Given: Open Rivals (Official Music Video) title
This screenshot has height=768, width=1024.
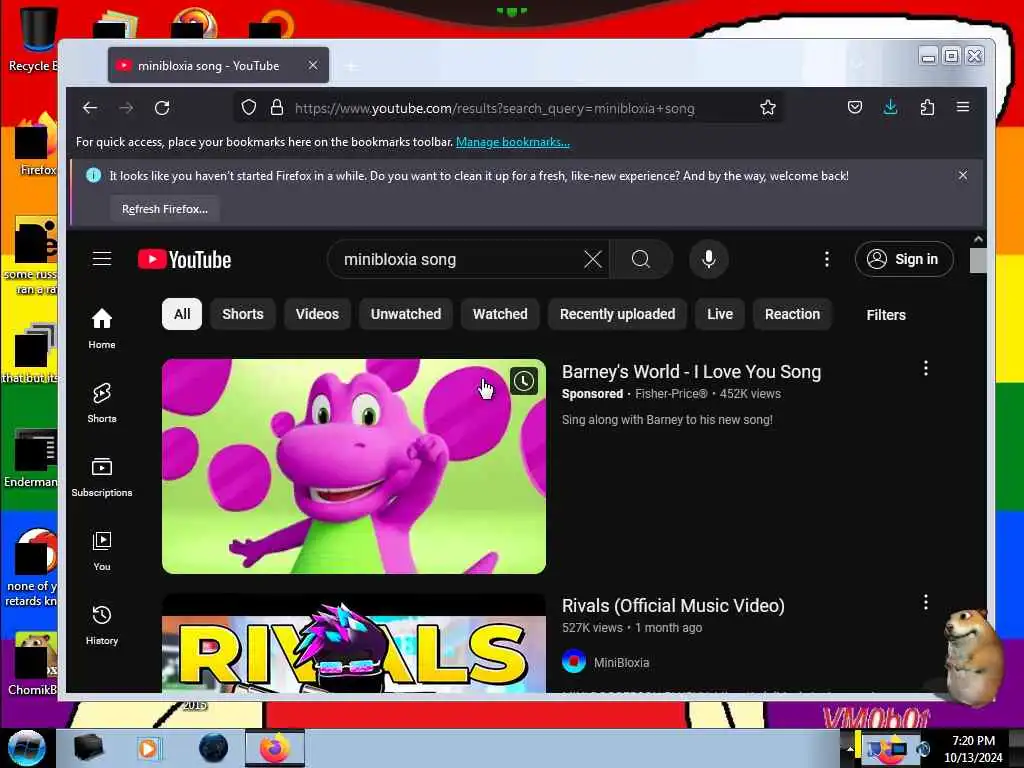Looking at the screenshot, I should coord(673,605).
